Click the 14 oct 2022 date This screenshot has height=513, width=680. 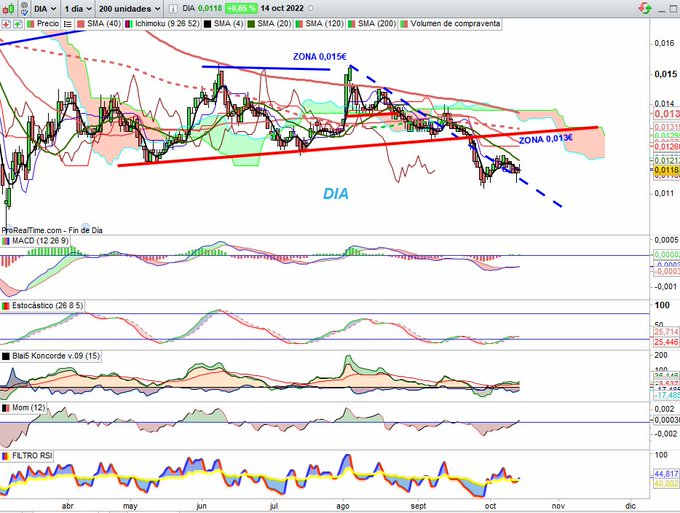pos(282,9)
